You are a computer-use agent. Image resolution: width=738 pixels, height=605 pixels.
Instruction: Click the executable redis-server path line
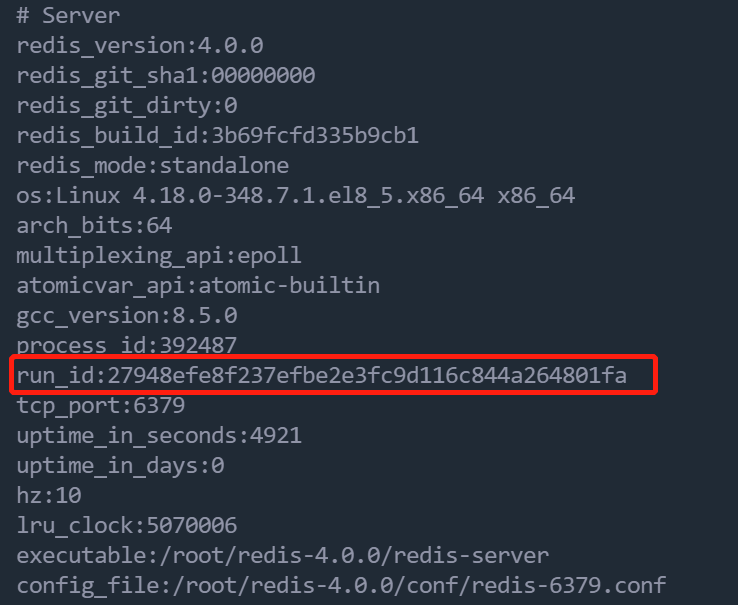pyautogui.click(x=282, y=556)
